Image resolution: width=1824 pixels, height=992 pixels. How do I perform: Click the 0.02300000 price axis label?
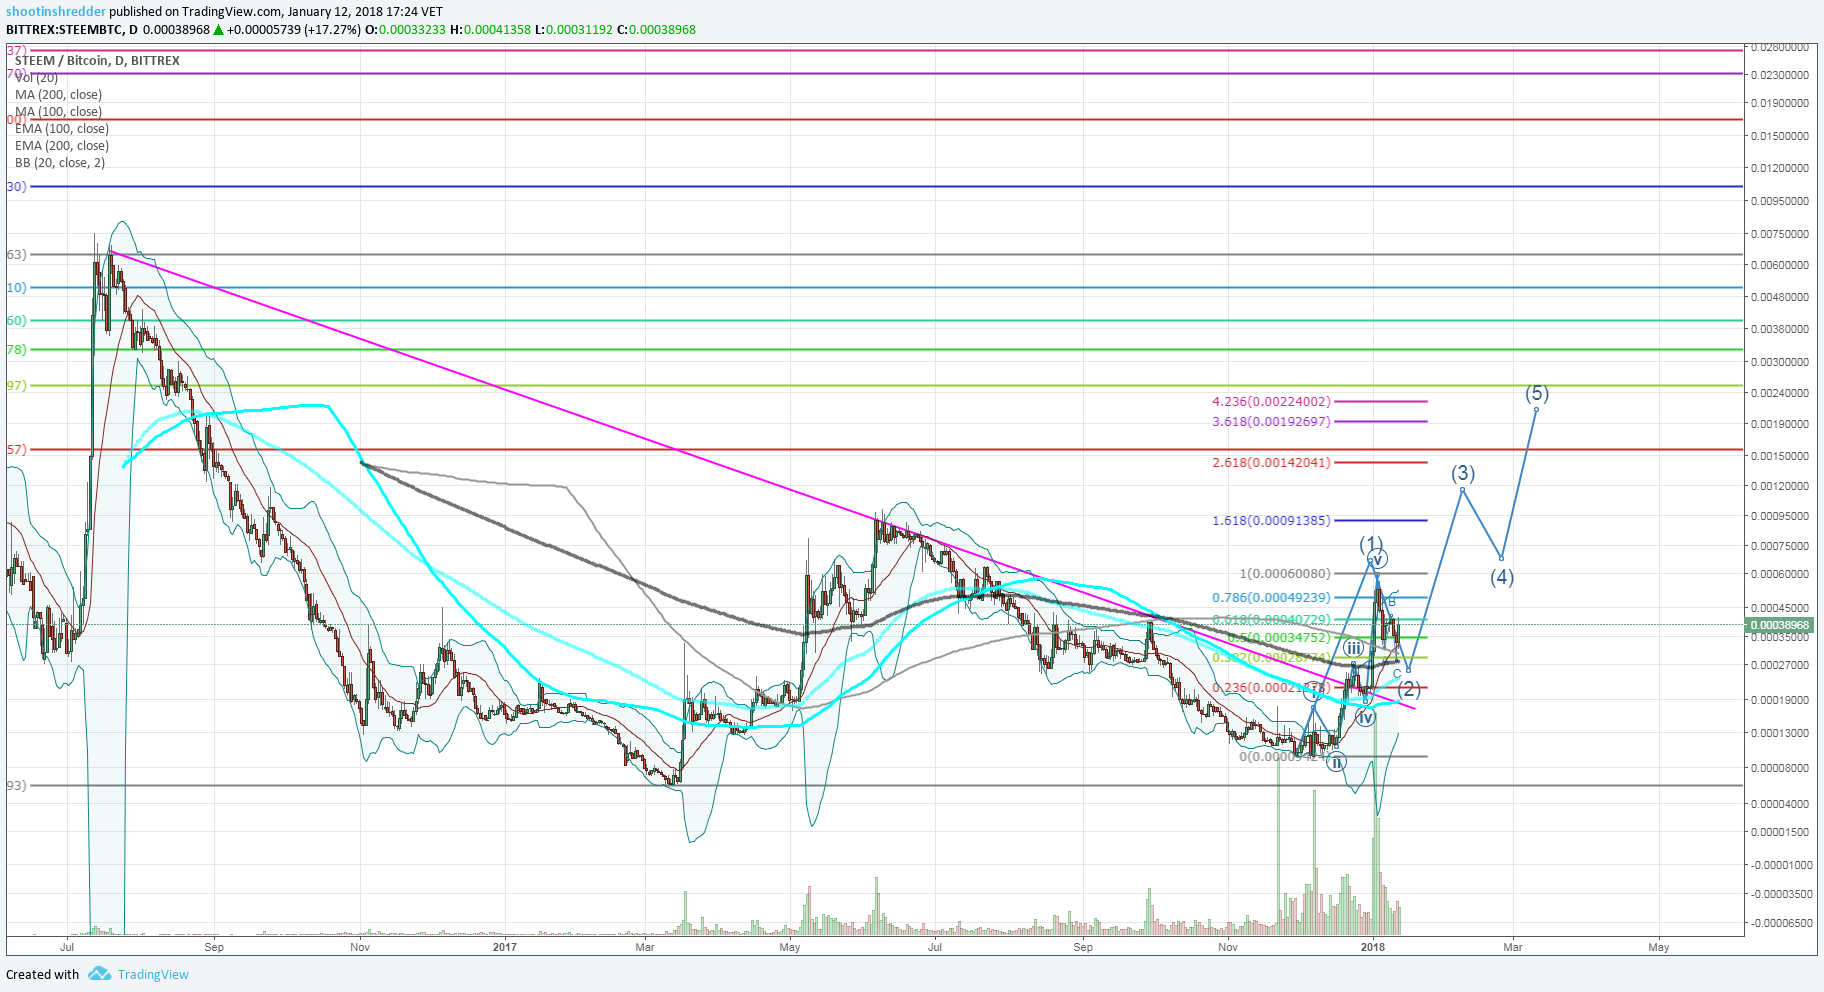pyautogui.click(x=1780, y=75)
